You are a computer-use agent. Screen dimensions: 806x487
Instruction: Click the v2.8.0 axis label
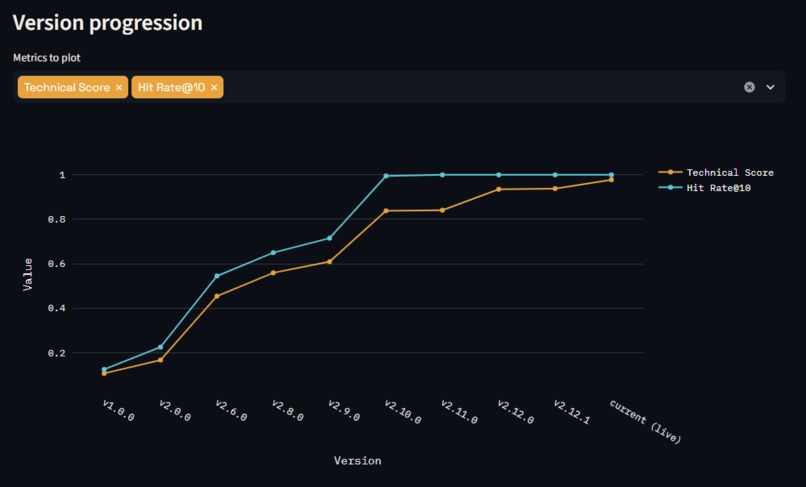tap(287, 410)
